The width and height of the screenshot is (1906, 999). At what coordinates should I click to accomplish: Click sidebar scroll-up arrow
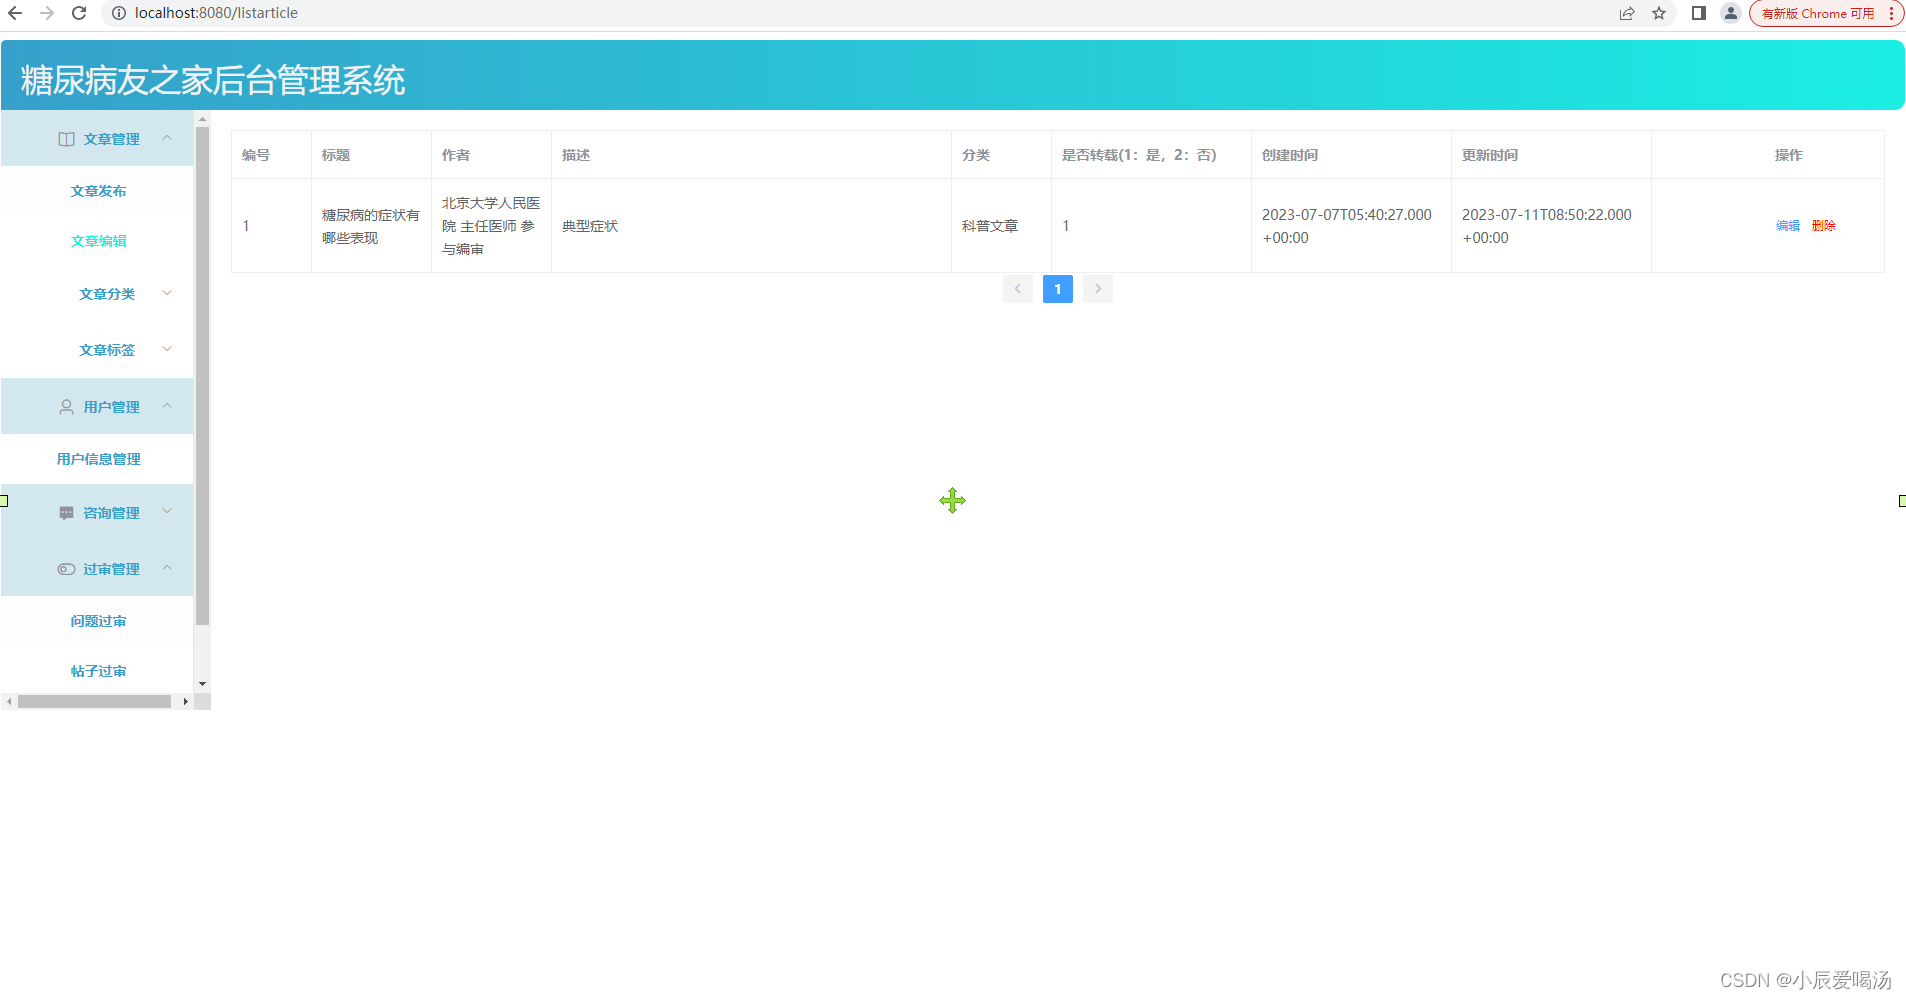[x=202, y=119]
